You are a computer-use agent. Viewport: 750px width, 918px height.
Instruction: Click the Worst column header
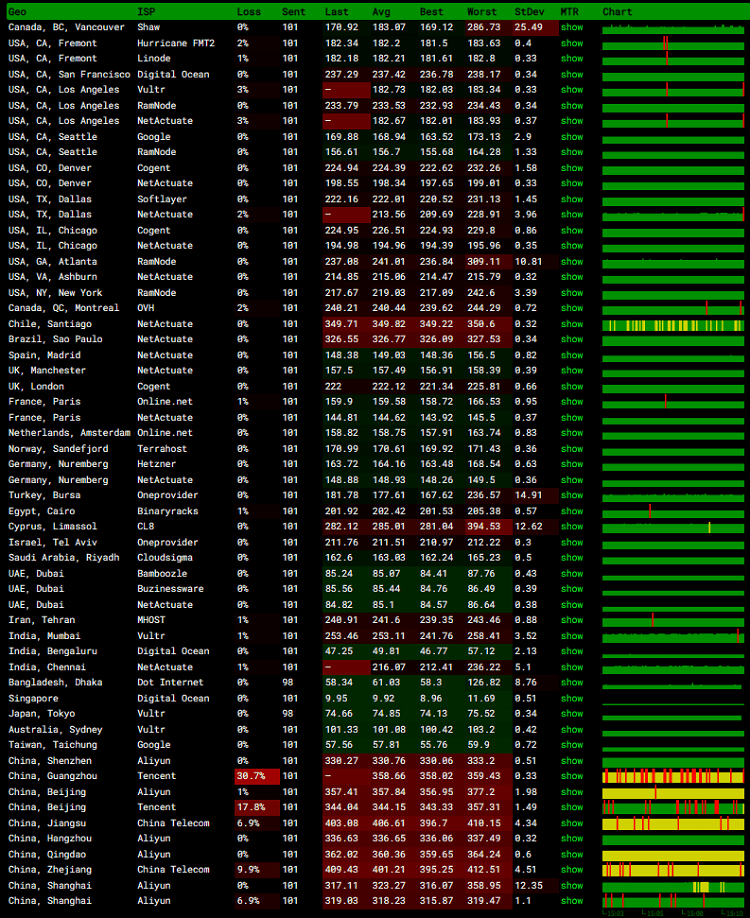[481, 12]
